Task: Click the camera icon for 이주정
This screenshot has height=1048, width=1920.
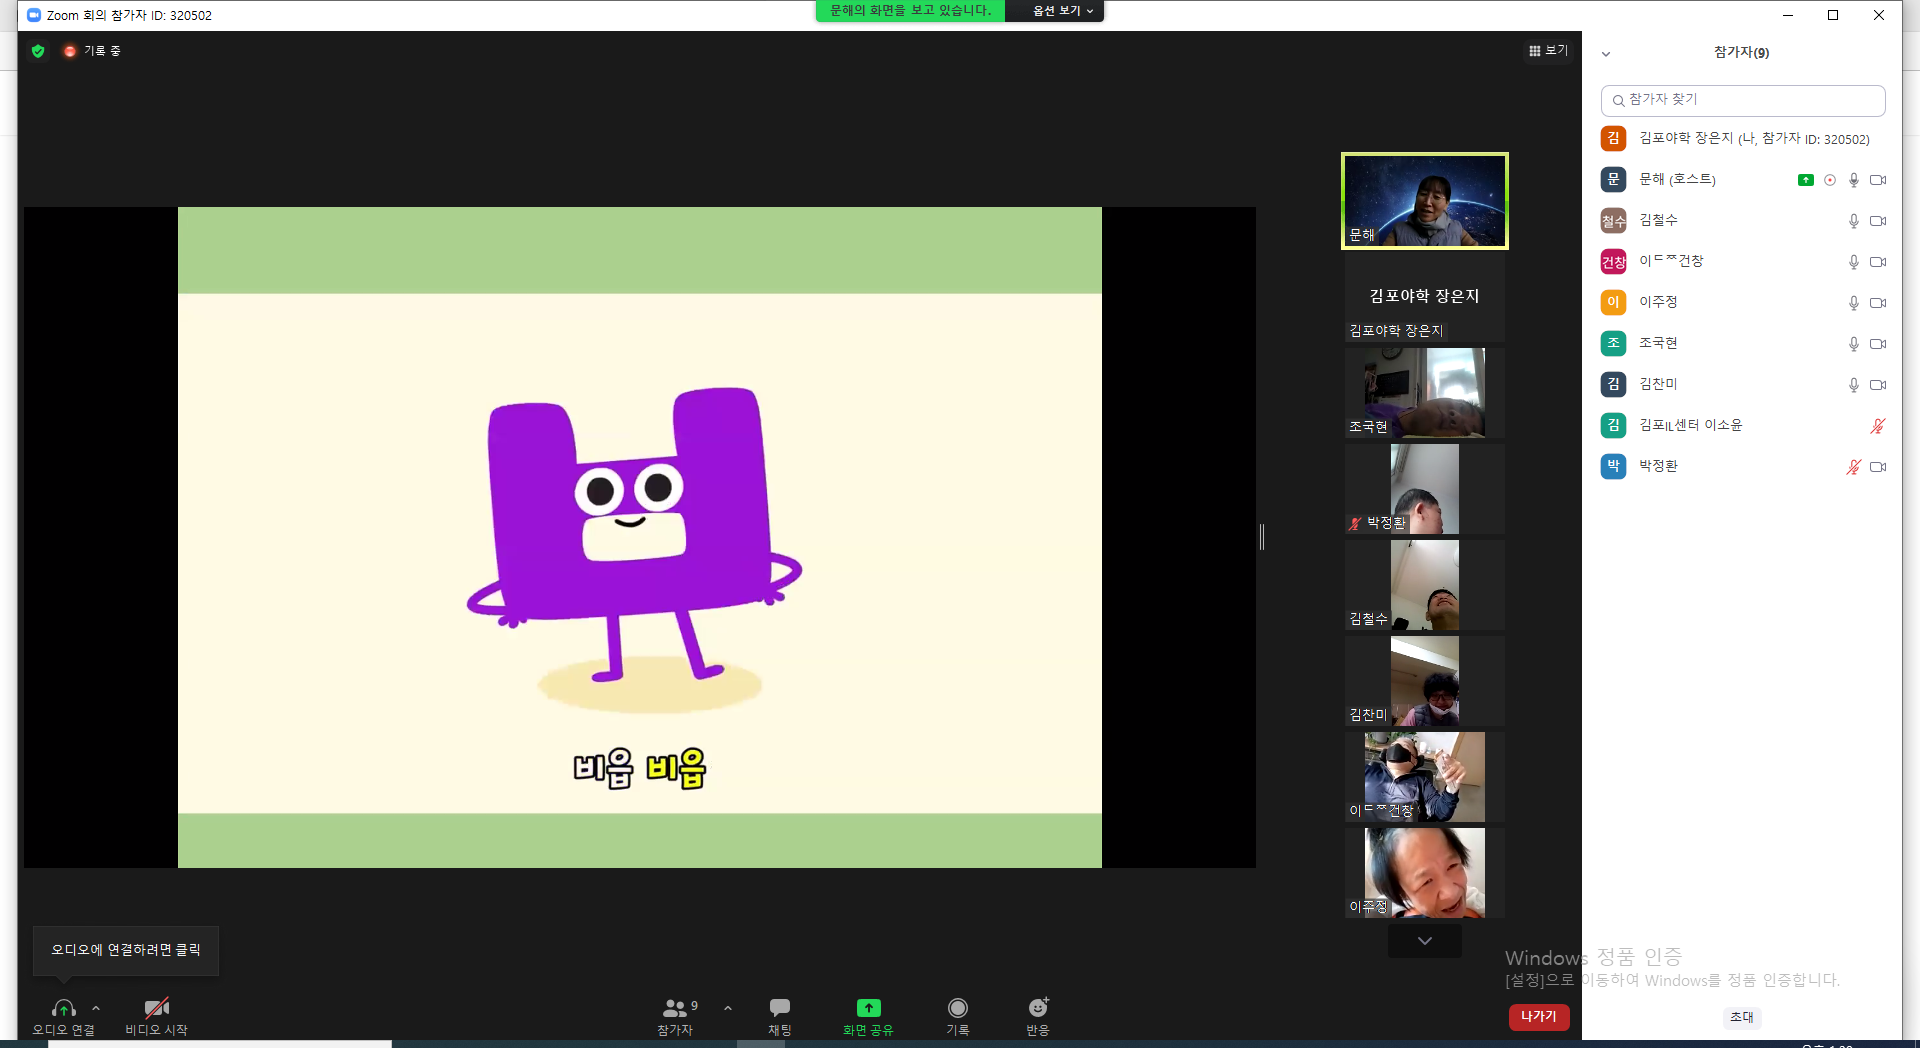Action: click(x=1878, y=303)
